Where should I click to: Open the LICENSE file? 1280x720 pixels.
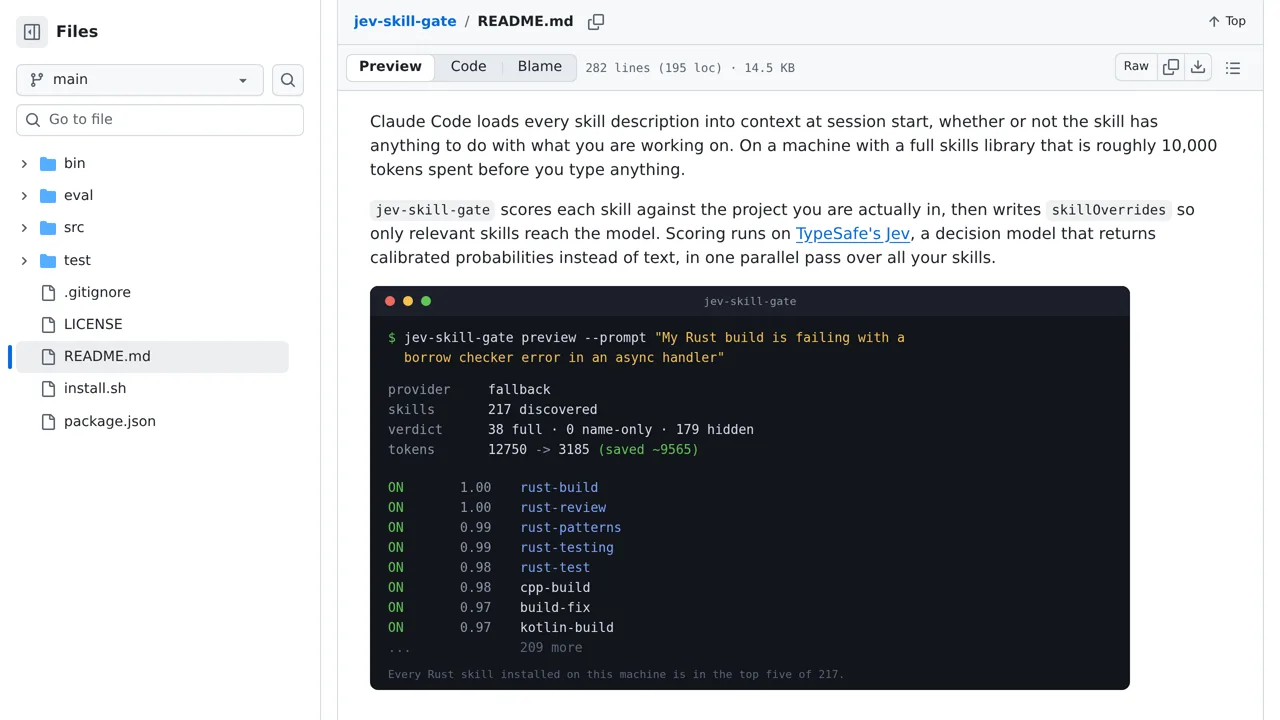[x=93, y=324]
